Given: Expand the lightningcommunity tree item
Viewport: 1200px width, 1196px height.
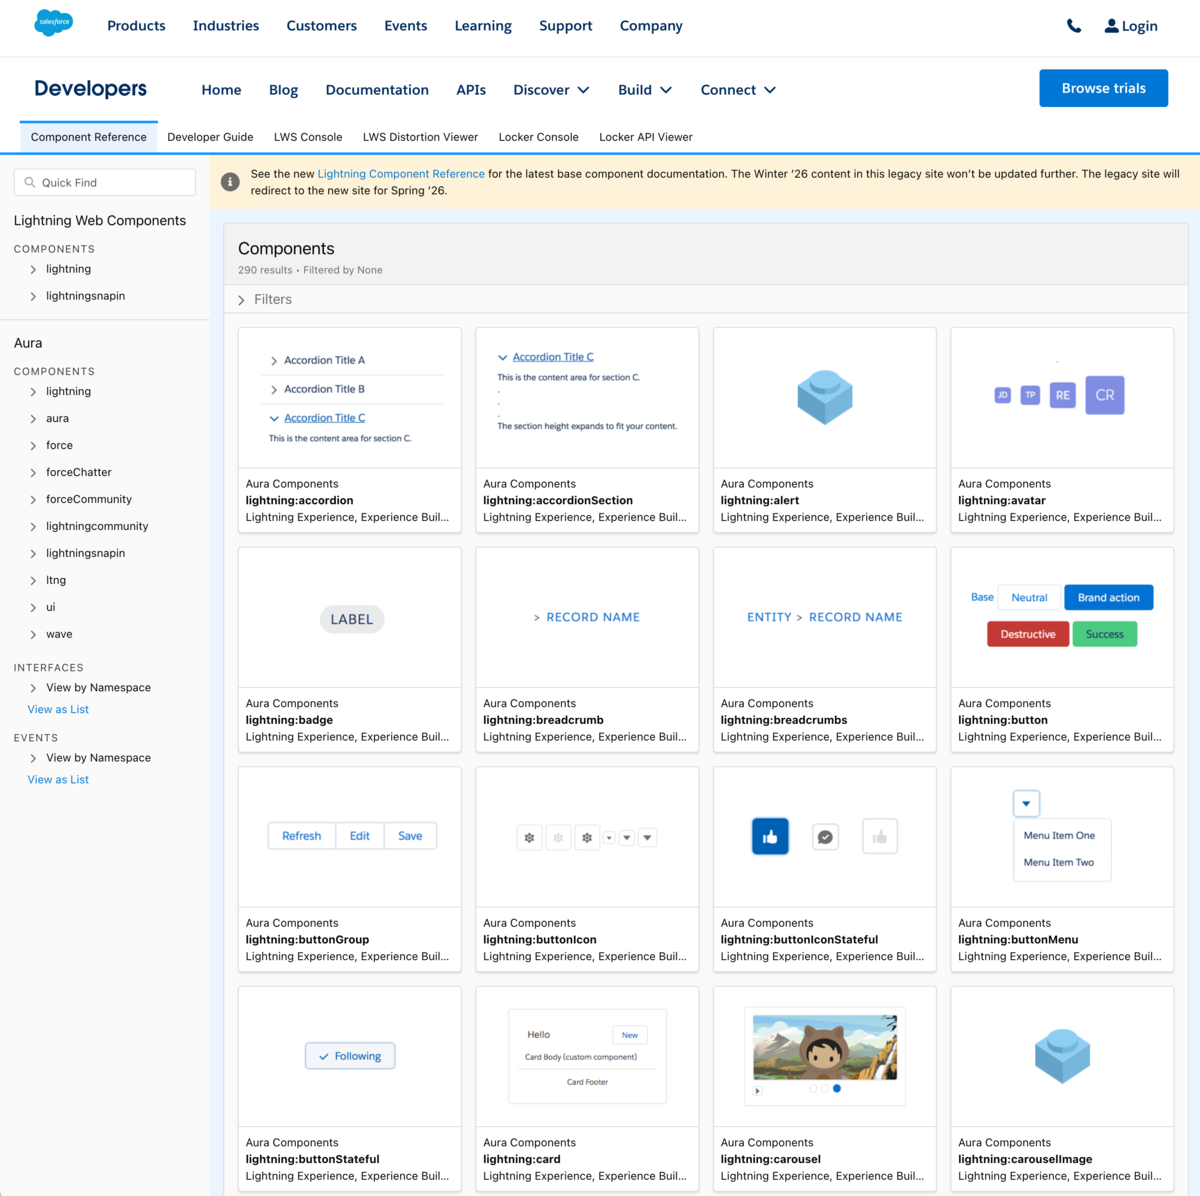Looking at the screenshot, I should point(33,527).
